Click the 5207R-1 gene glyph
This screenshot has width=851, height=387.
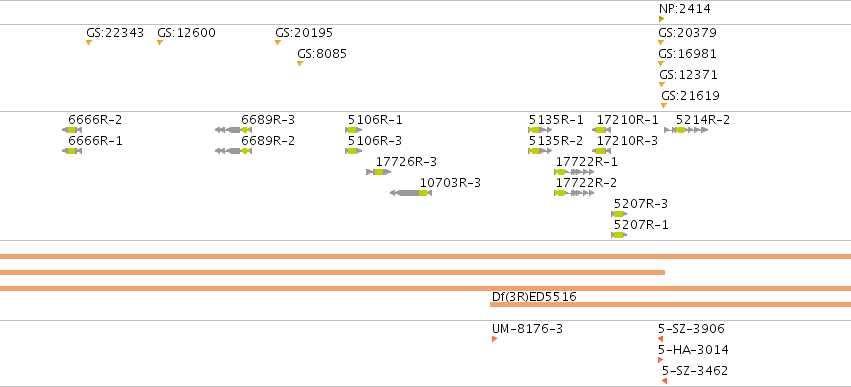pos(619,235)
